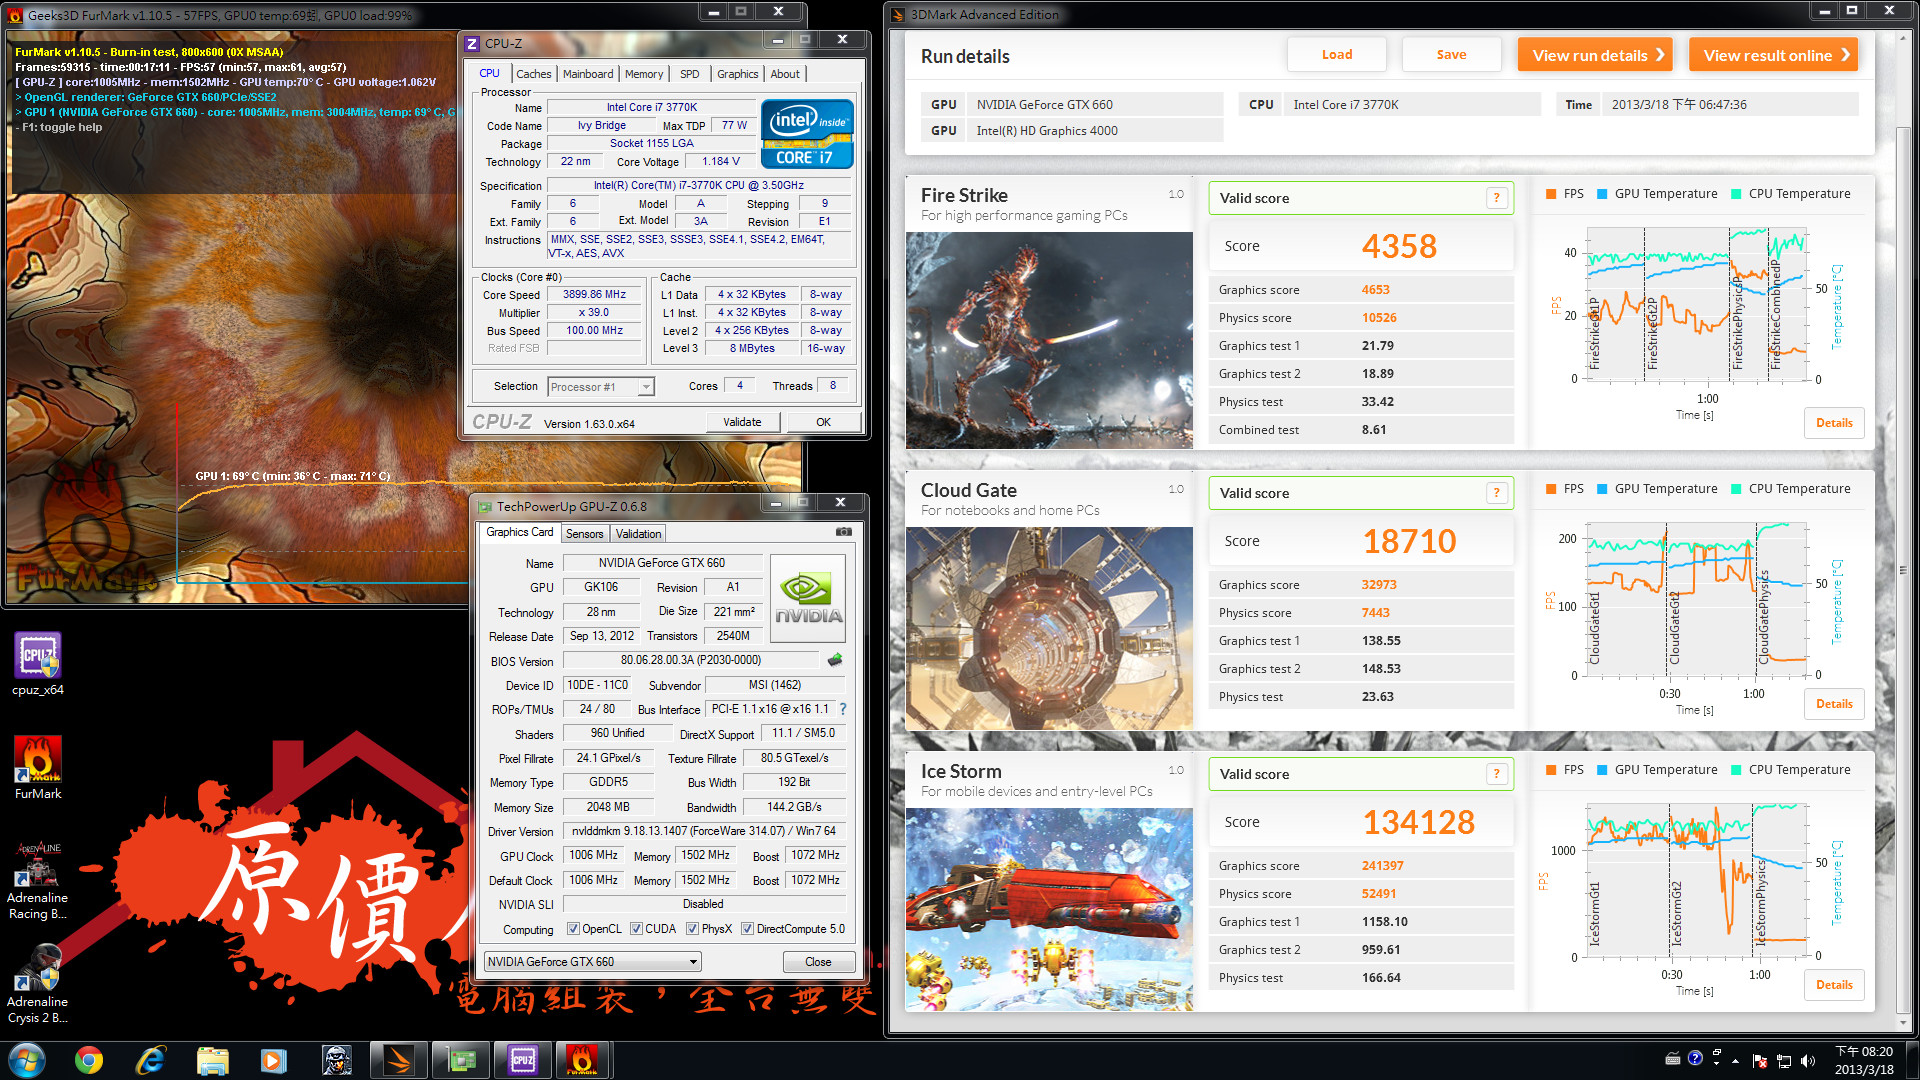Click the Cloud Gate valid score help icon

1496,493
